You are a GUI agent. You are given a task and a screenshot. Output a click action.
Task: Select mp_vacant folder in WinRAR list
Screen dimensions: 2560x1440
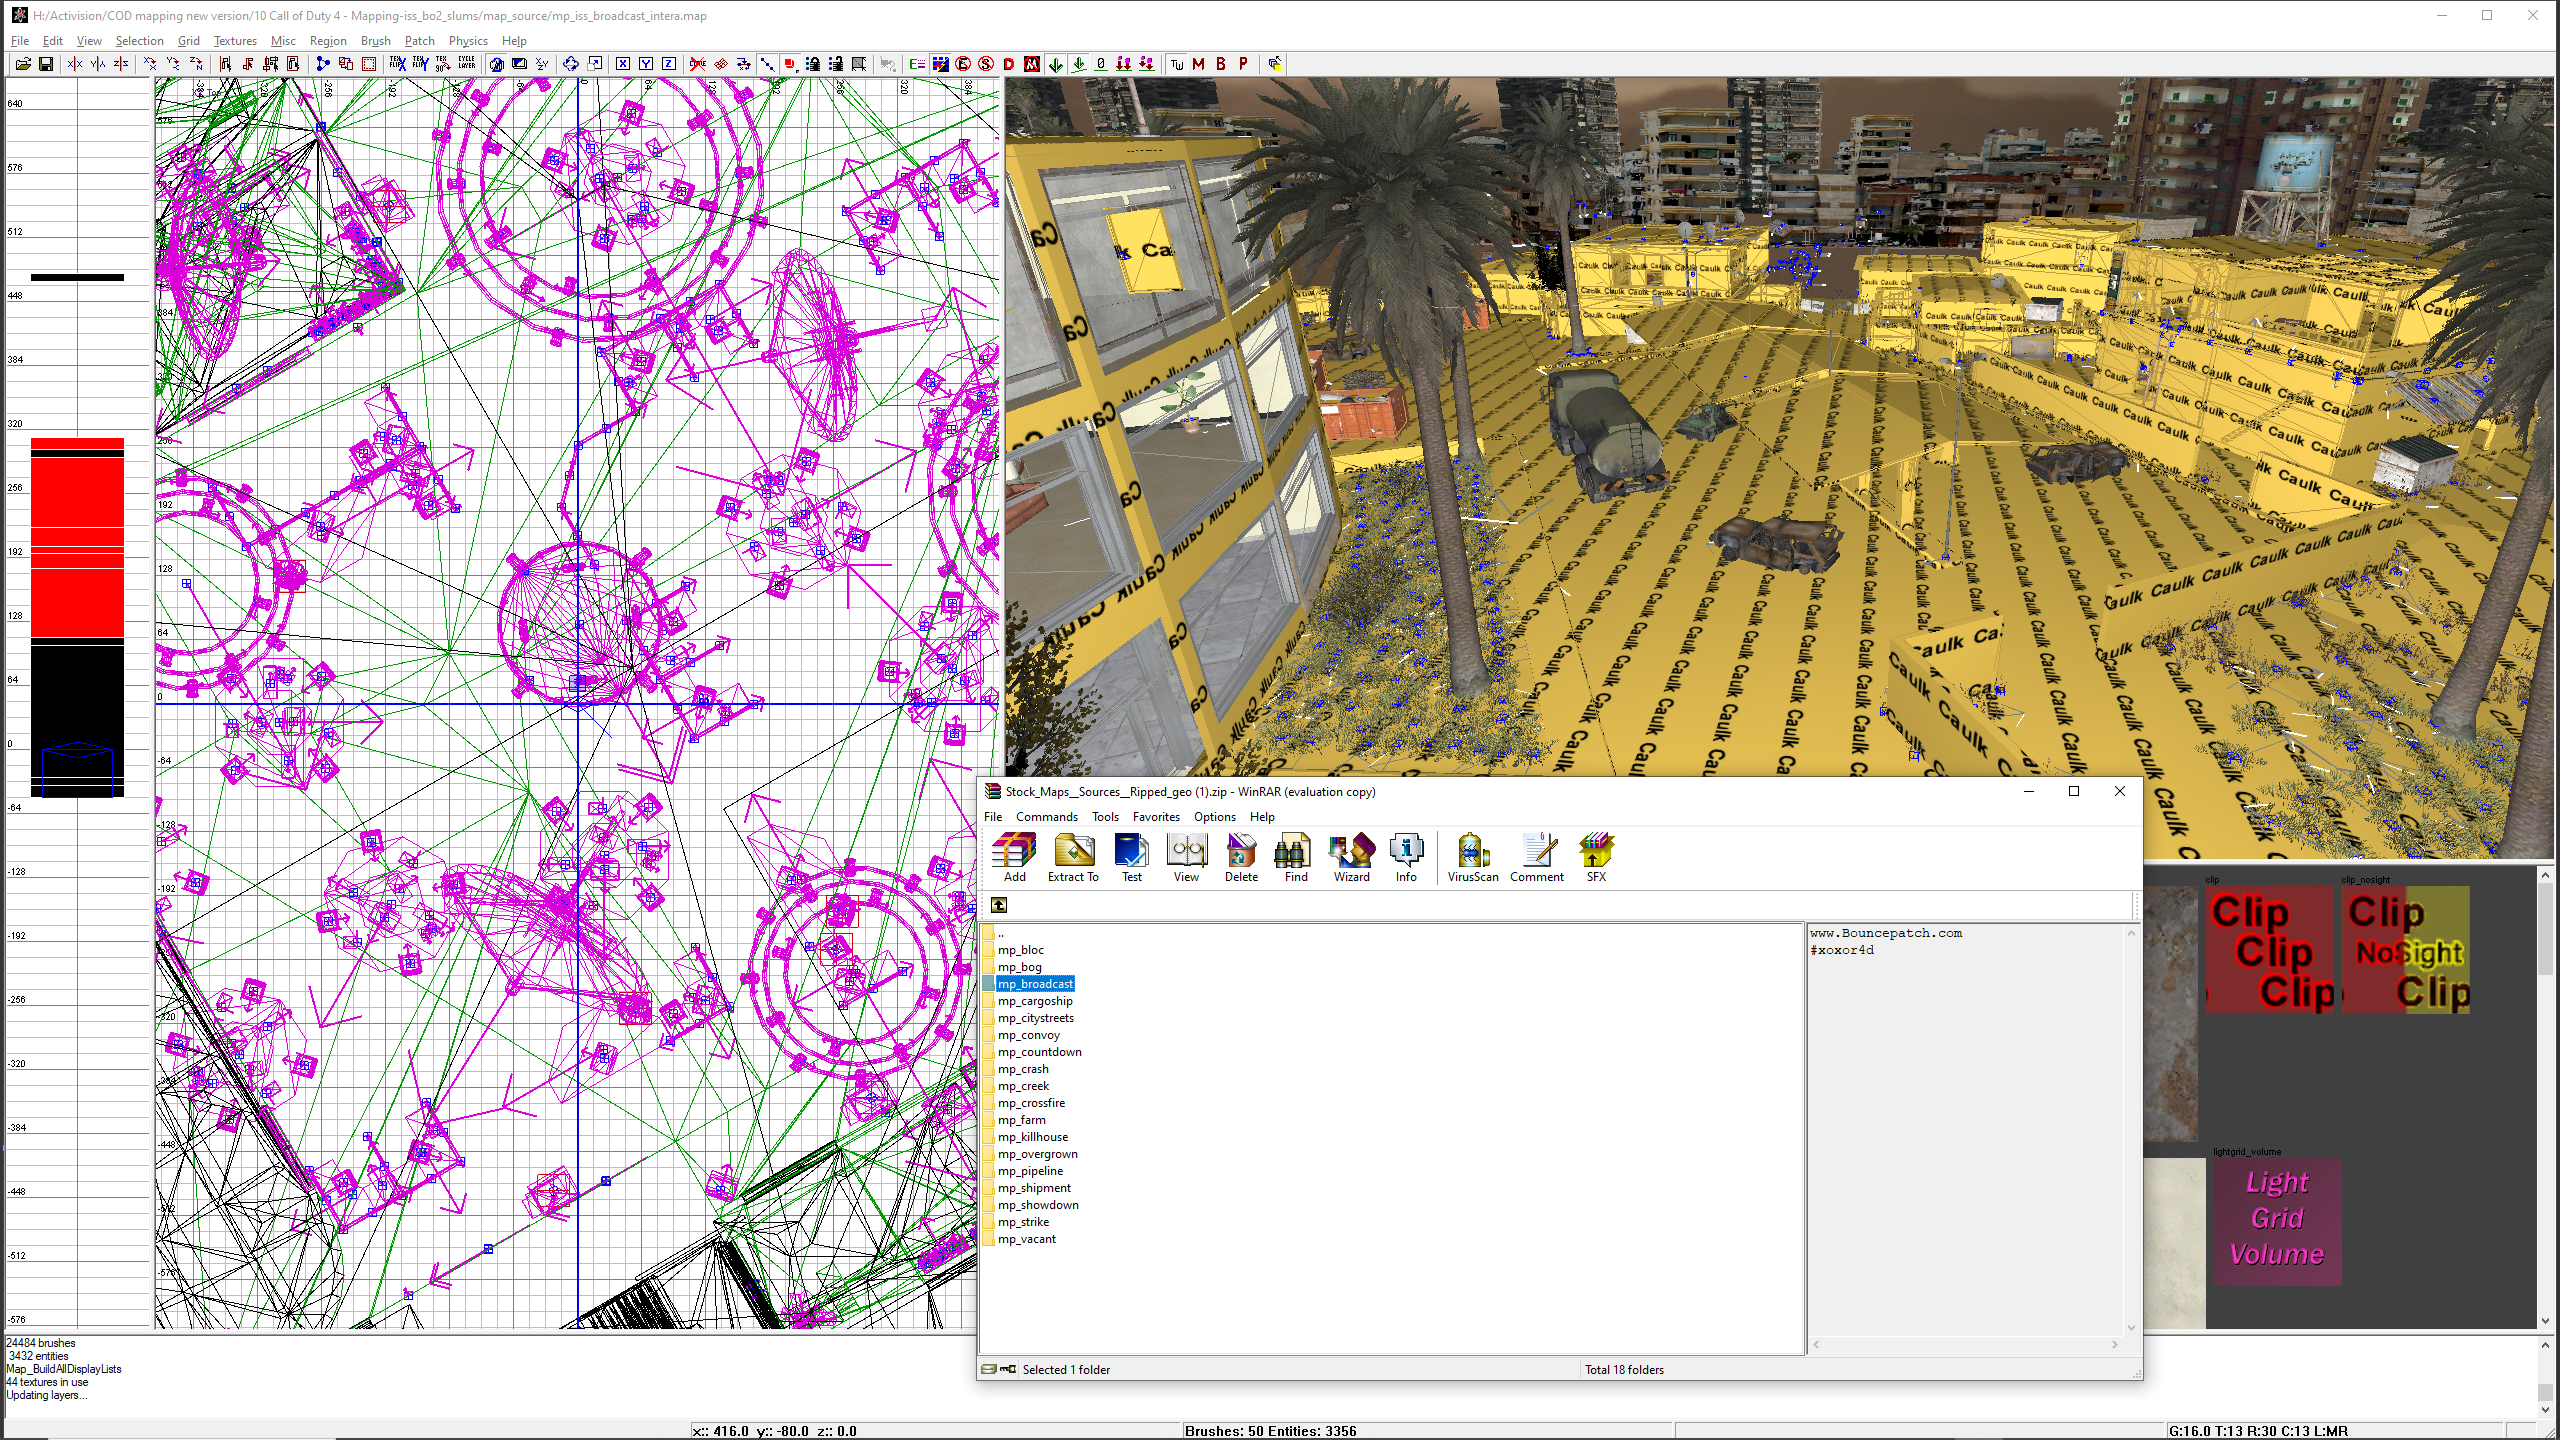click(1027, 1239)
